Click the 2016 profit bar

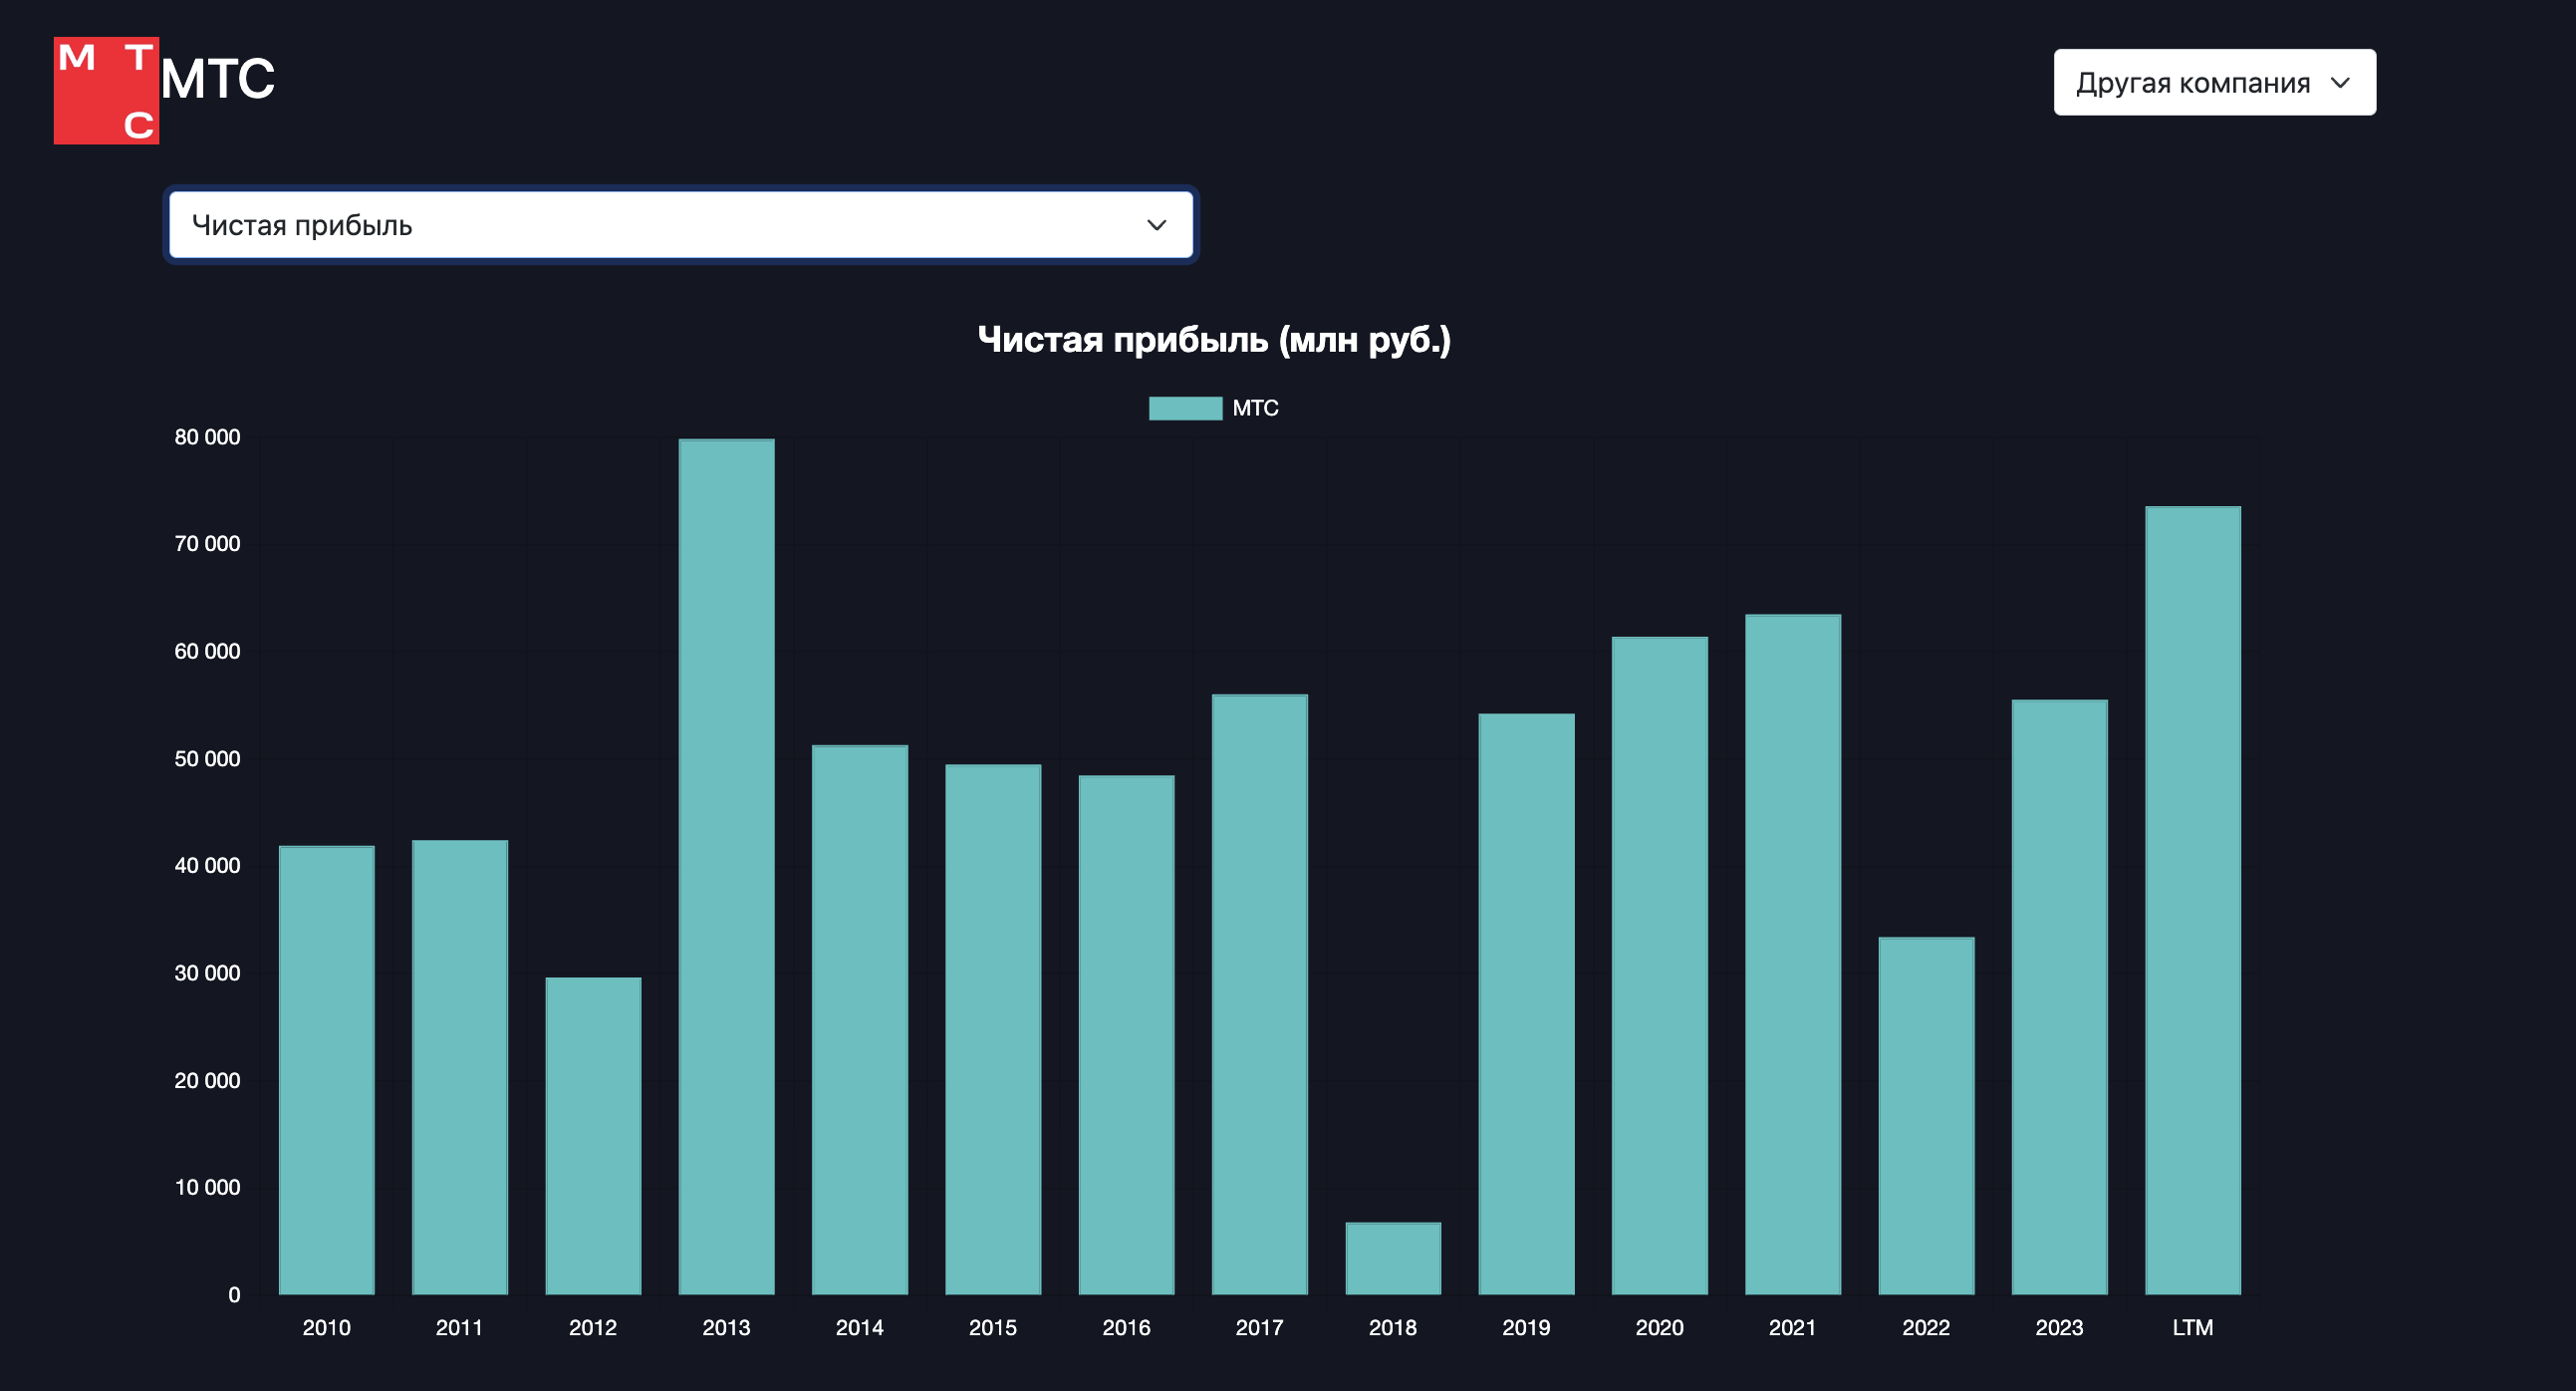pyautogui.click(x=1127, y=1035)
